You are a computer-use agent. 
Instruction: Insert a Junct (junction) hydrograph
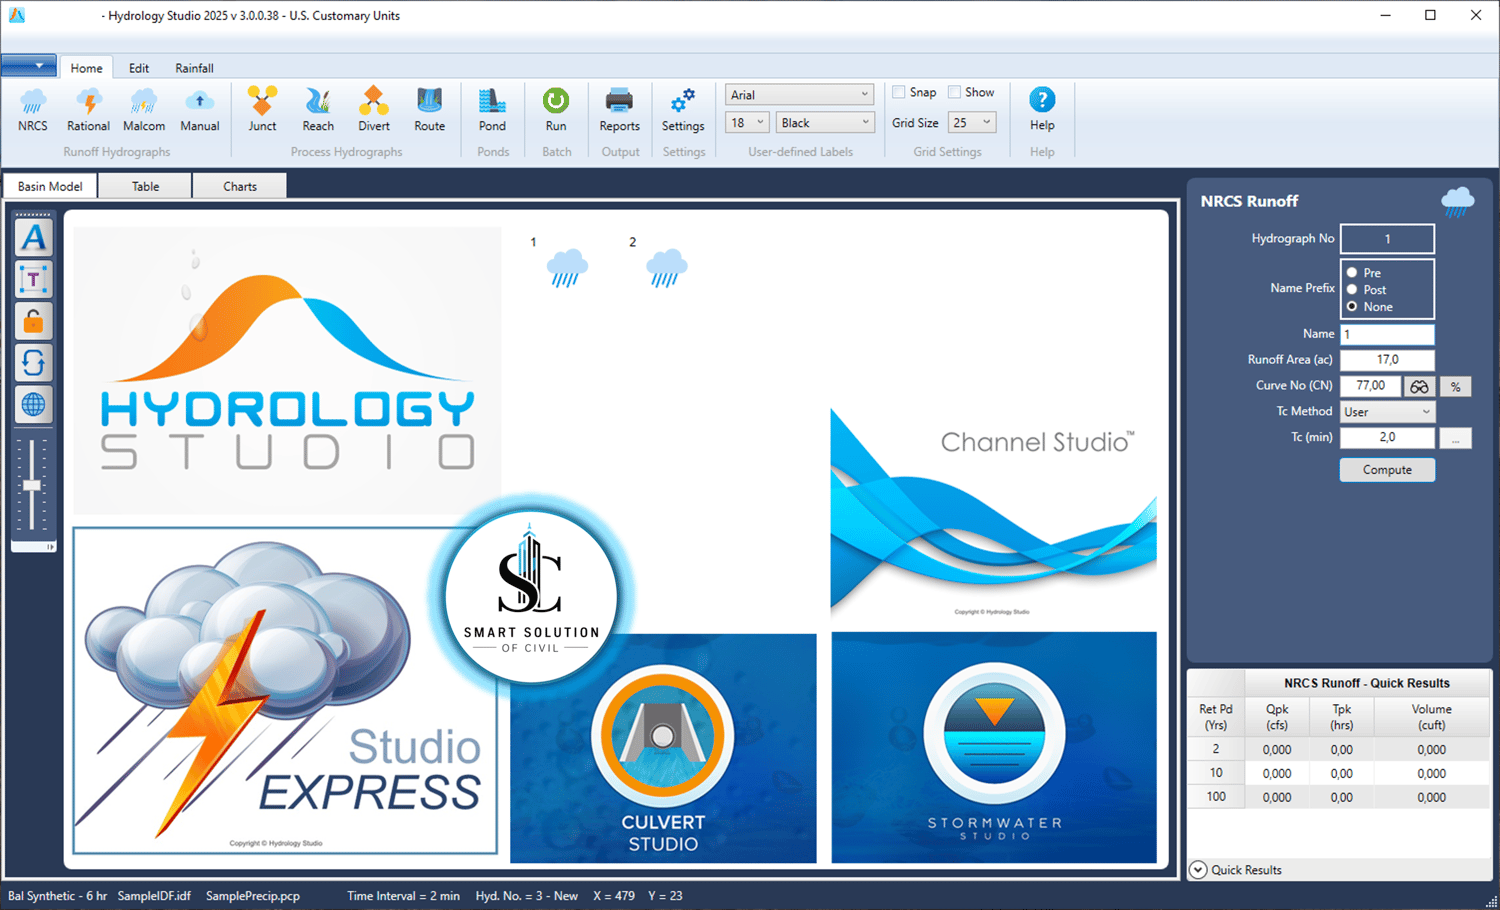[x=262, y=110]
